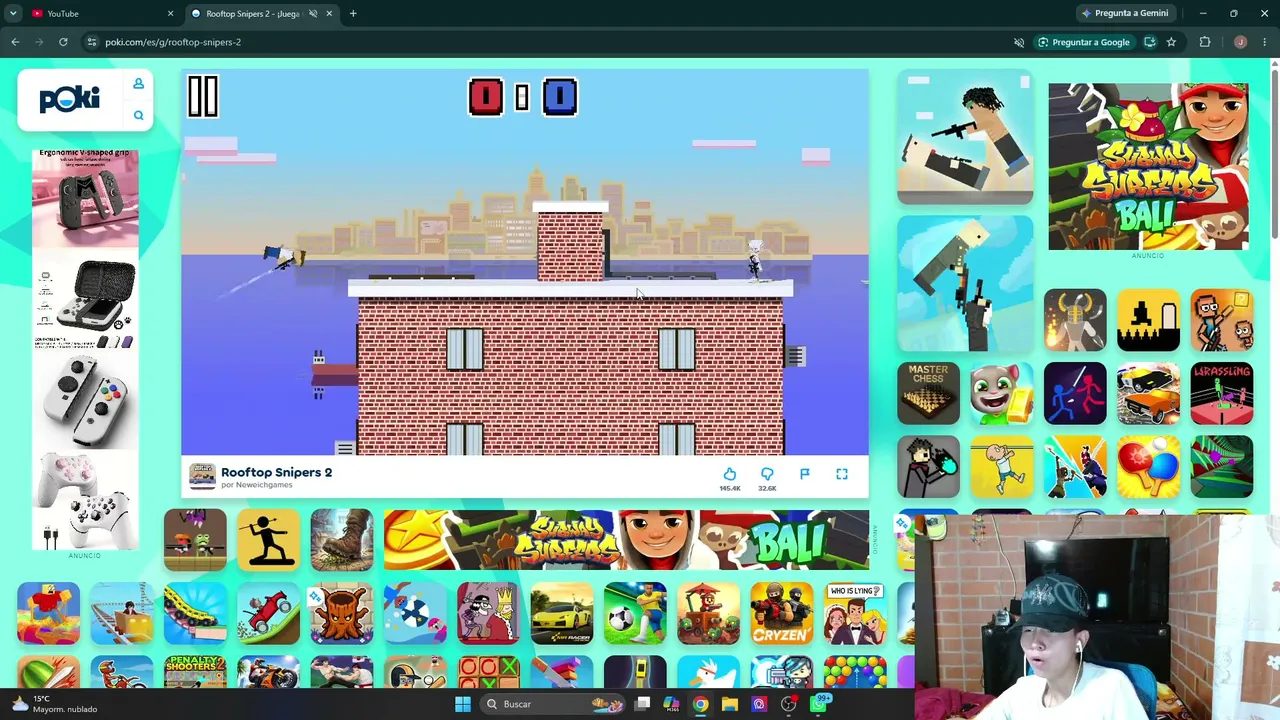The height and width of the screenshot is (720, 1280).
Task: Open Poki game search
Action: tap(138, 116)
